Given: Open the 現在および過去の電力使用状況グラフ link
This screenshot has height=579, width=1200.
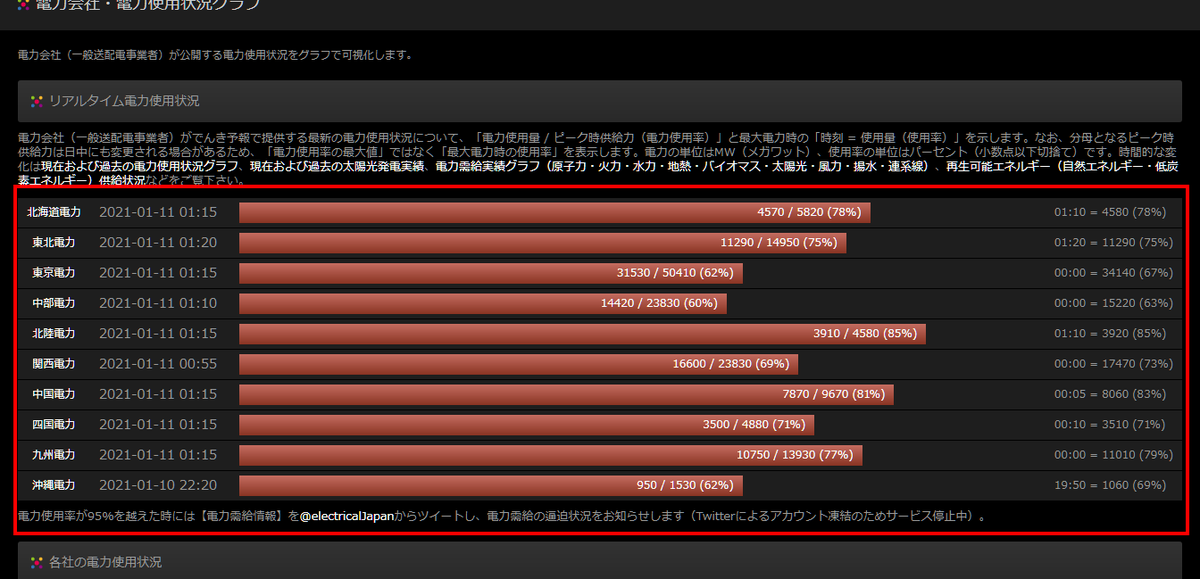Looking at the screenshot, I should coord(140,165).
